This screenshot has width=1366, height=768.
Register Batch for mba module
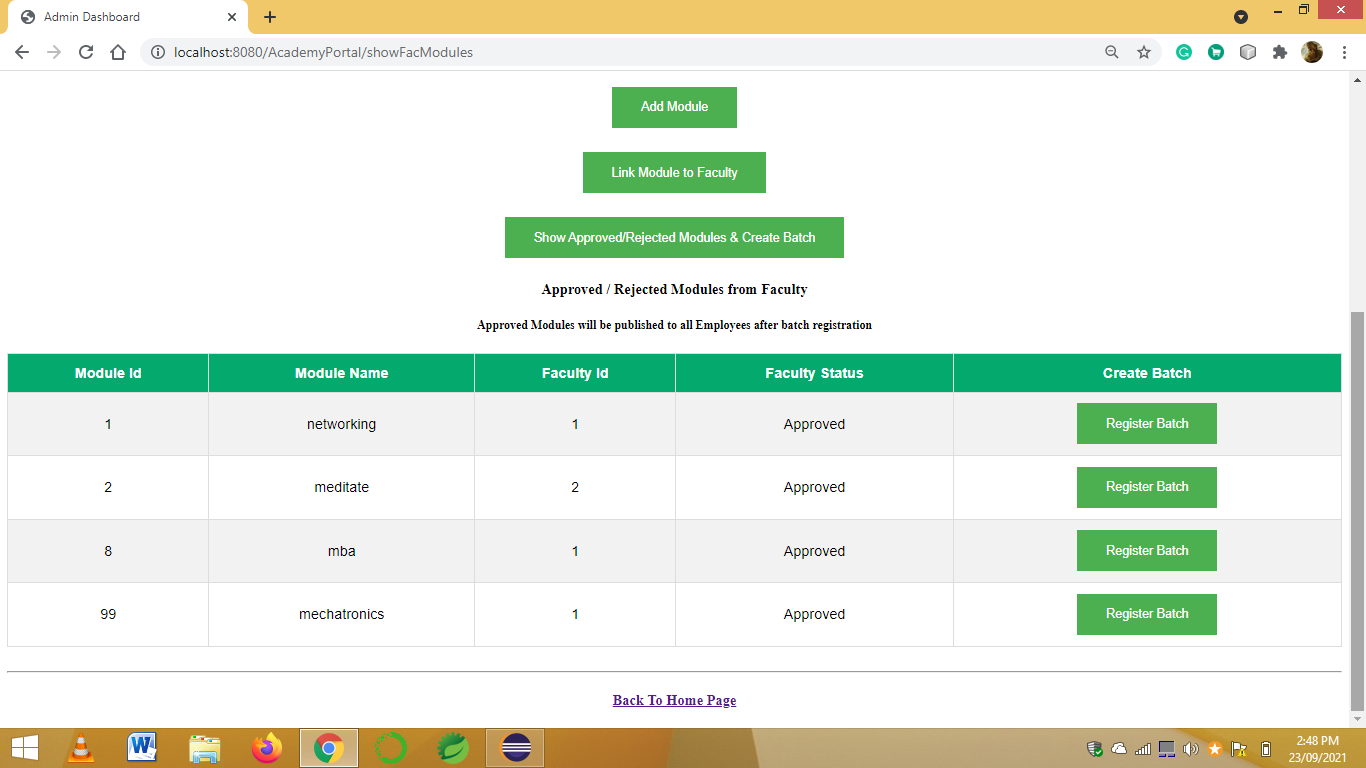point(1147,551)
